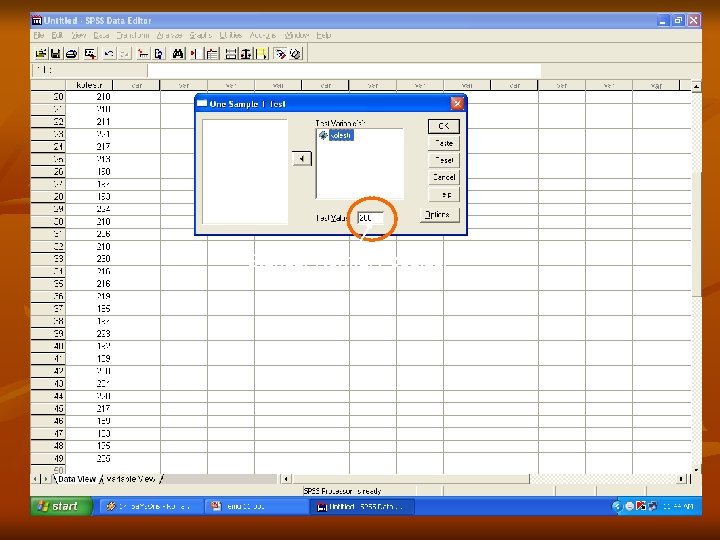Click the vertical scrollbar up arrow
720x540 pixels.
697,86
